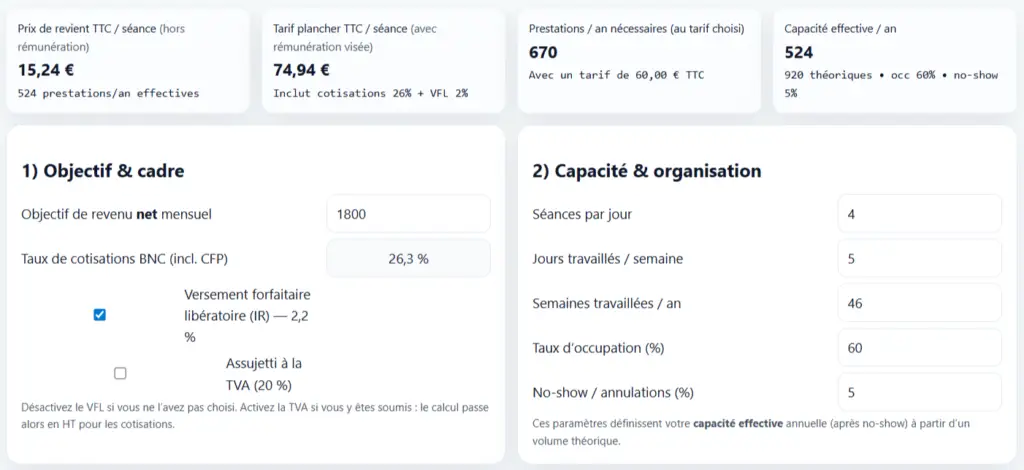Click the Objectif de revenu net mensuel field
The height and width of the screenshot is (470, 1024).
point(408,214)
